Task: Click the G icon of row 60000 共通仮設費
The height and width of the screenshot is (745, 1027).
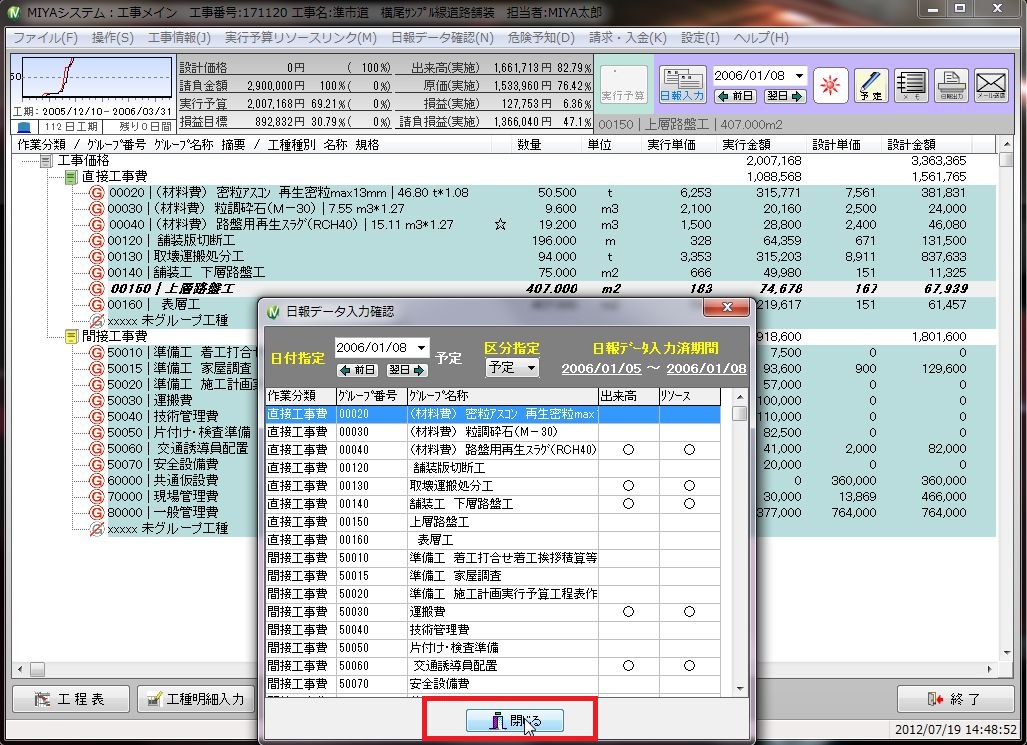Action: [x=96, y=480]
